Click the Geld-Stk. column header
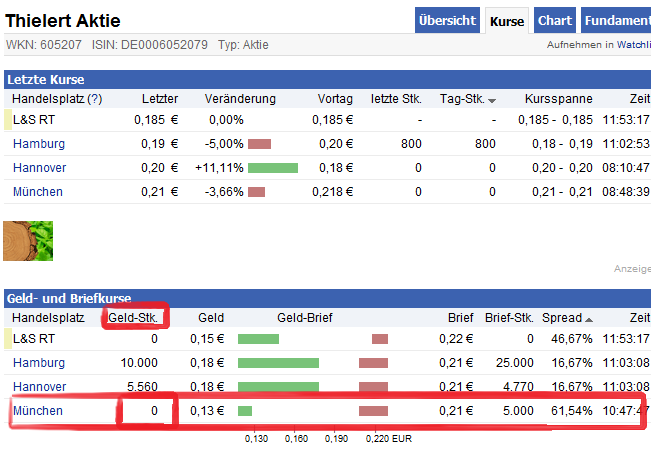The image size is (651, 459). tap(133, 318)
